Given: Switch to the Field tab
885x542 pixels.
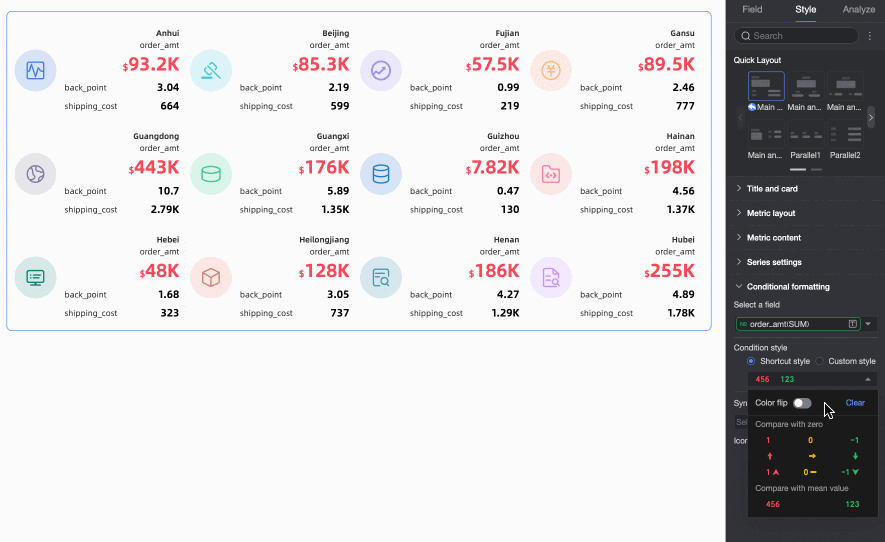Looking at the screenshot, I should [x=752, y=10].
